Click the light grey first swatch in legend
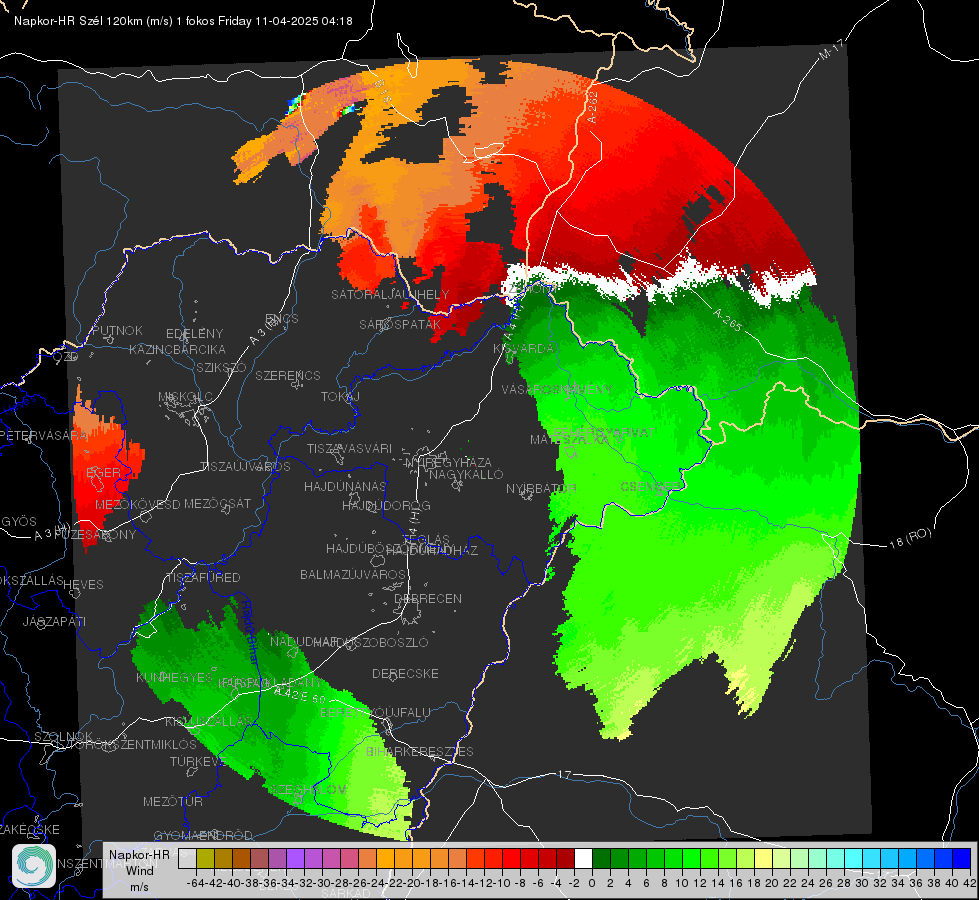The height and width of the screenshot is (900, 979). coord(187,859)
